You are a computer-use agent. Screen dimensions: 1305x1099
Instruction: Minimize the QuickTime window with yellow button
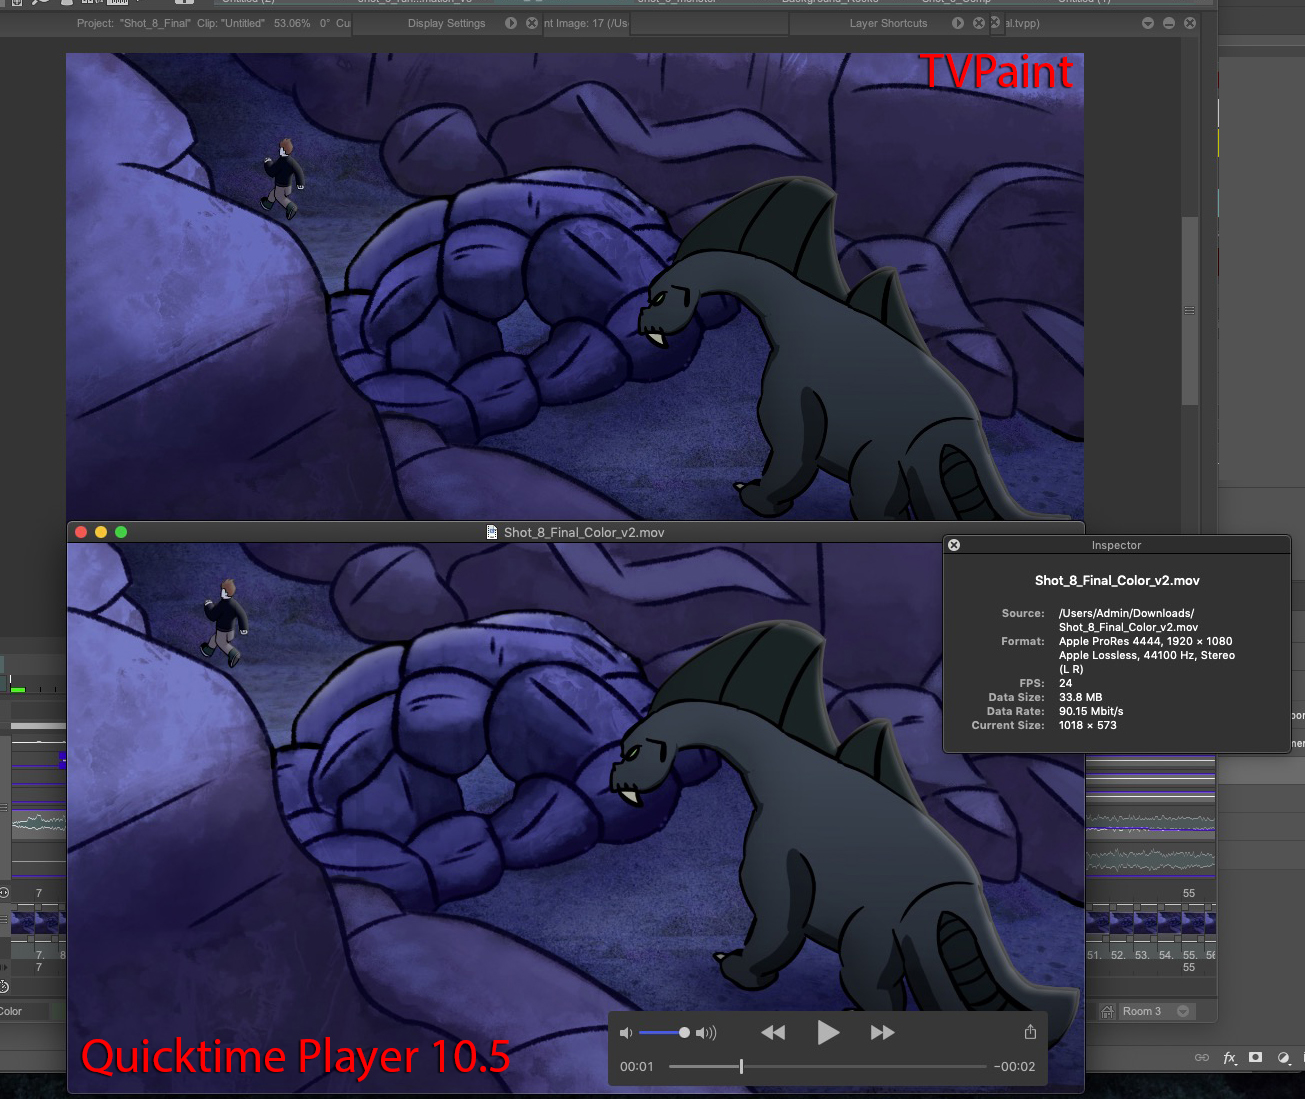pyautogui.click(x=101, y=532)
